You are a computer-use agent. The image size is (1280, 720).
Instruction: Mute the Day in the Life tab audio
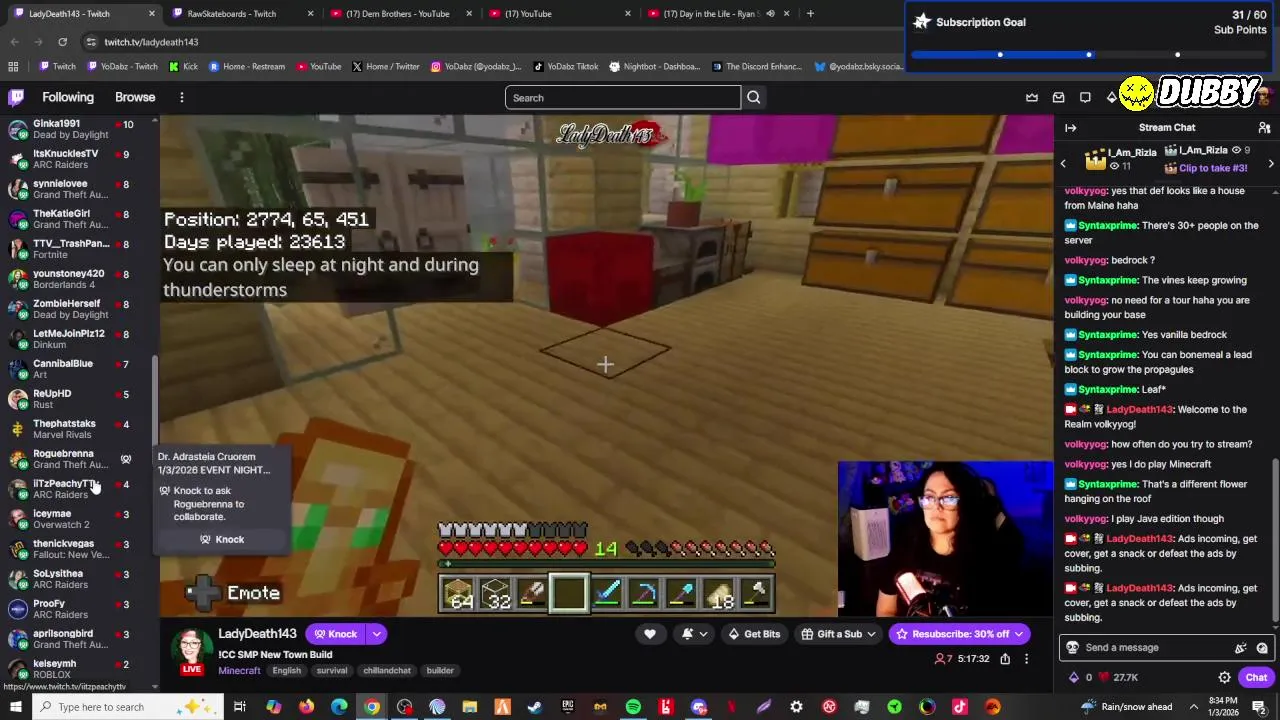tap(771, 14)
